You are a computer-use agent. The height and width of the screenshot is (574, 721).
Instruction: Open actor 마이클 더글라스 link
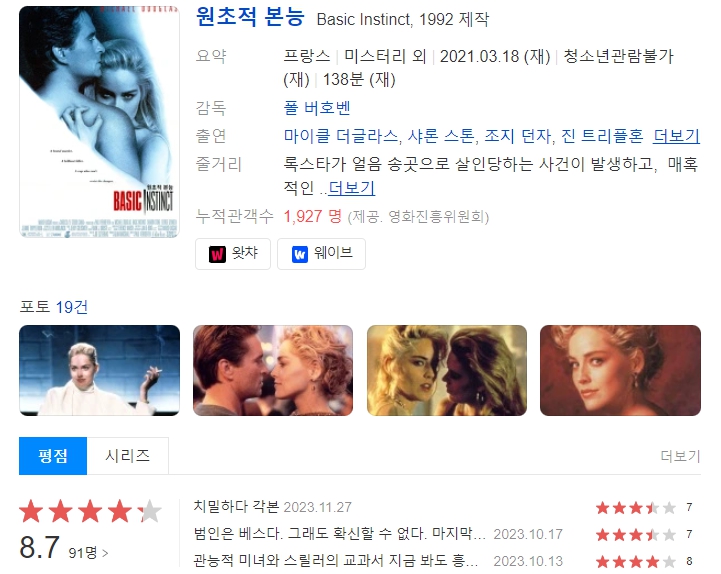(x=340, y=136)
